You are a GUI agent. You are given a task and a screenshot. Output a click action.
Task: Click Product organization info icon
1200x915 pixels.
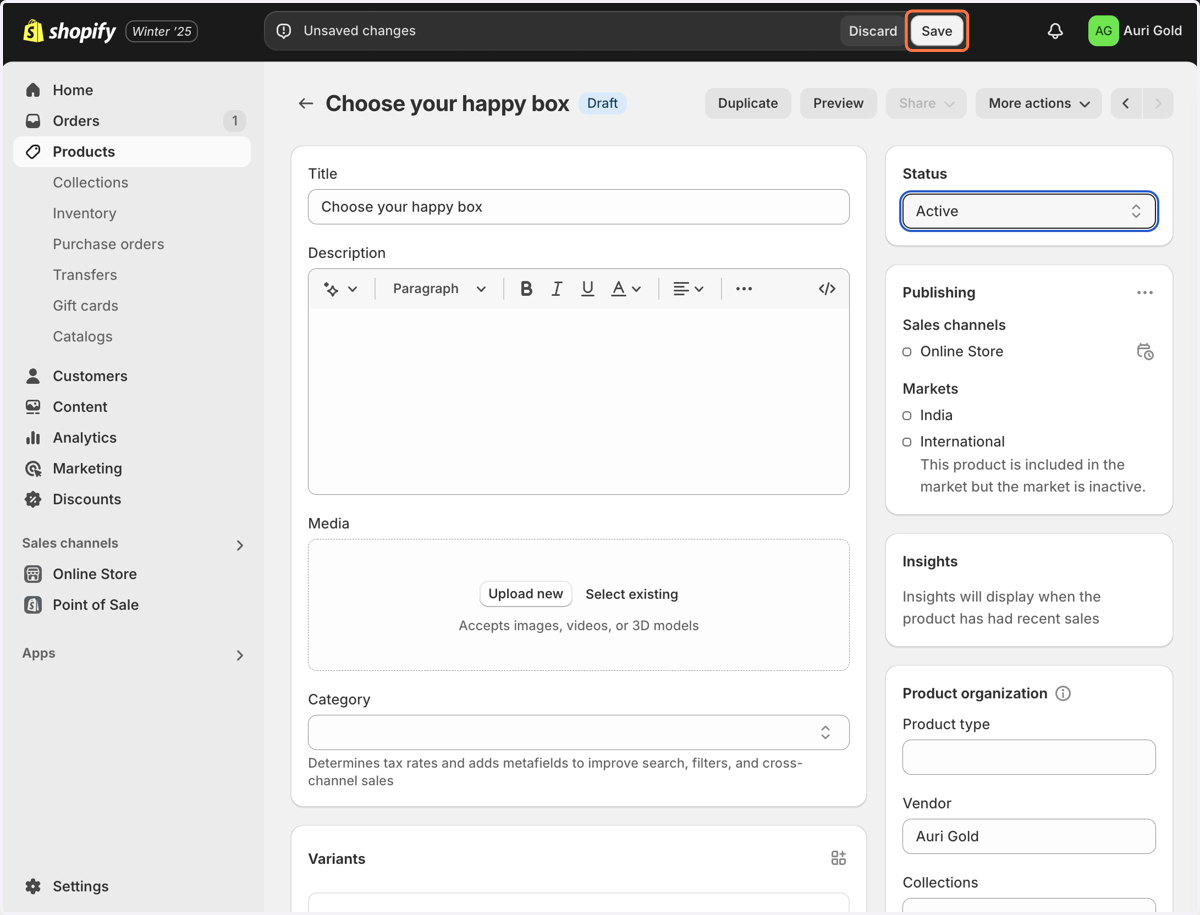tap(1063, 693)
